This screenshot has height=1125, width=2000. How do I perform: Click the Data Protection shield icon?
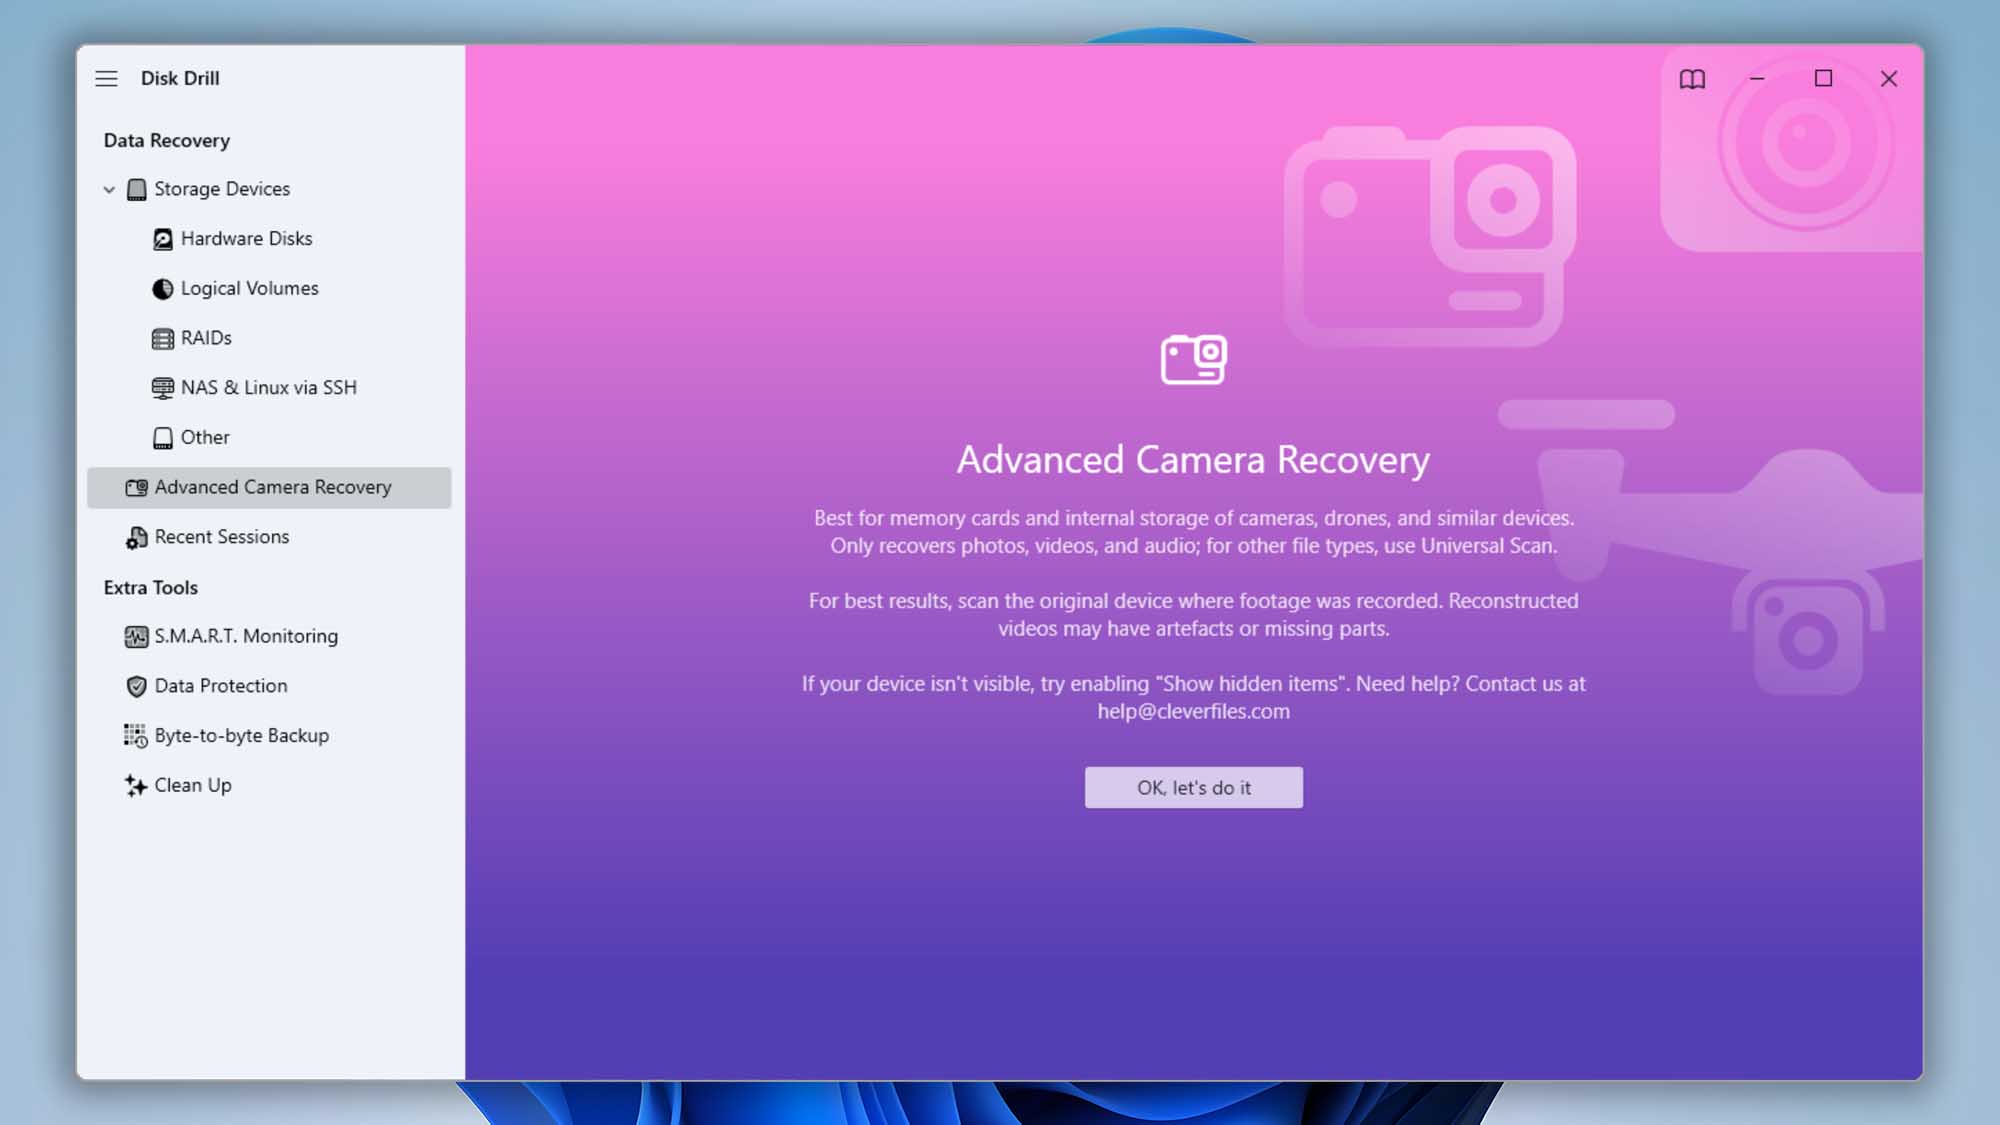coord(136,686)
